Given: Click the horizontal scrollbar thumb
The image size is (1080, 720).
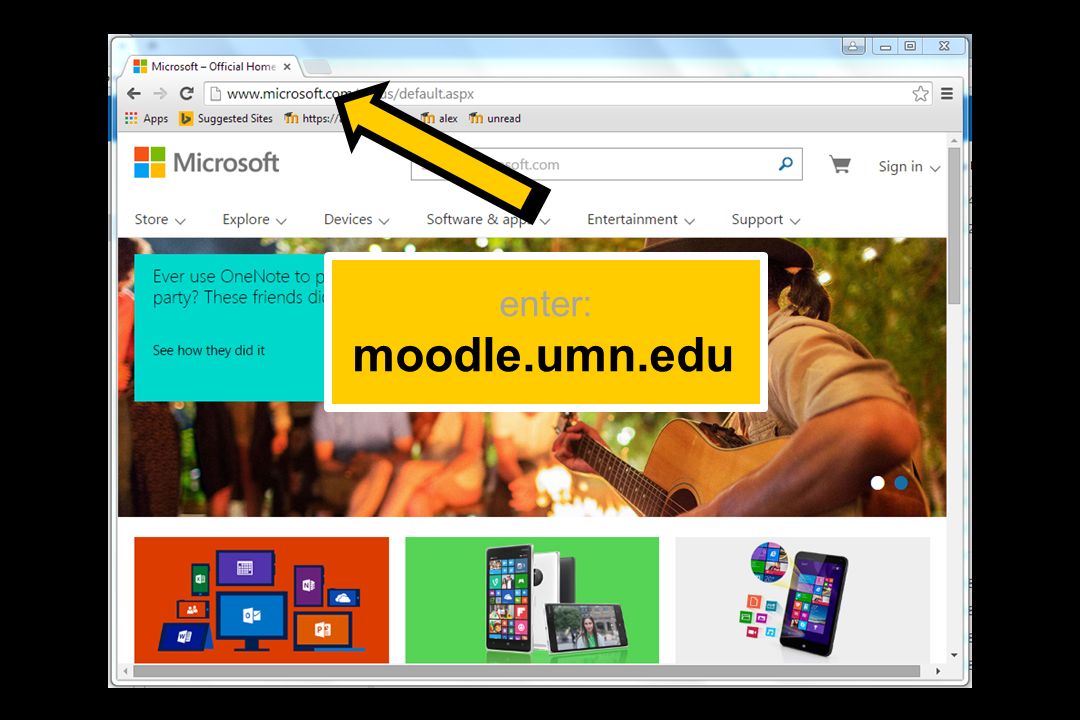Looking at the screenshot, I should 527,671.
